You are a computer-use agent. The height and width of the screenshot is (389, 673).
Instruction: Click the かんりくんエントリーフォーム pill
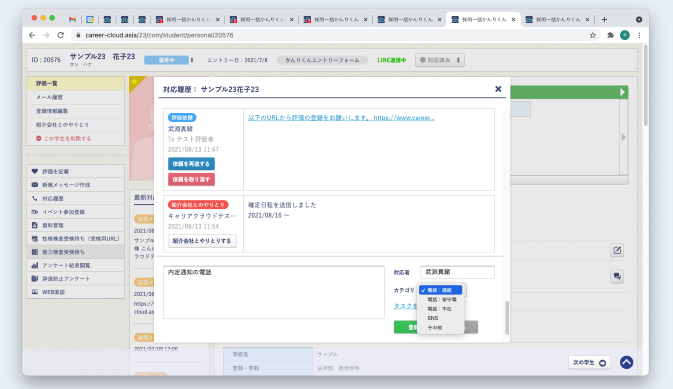322,60
